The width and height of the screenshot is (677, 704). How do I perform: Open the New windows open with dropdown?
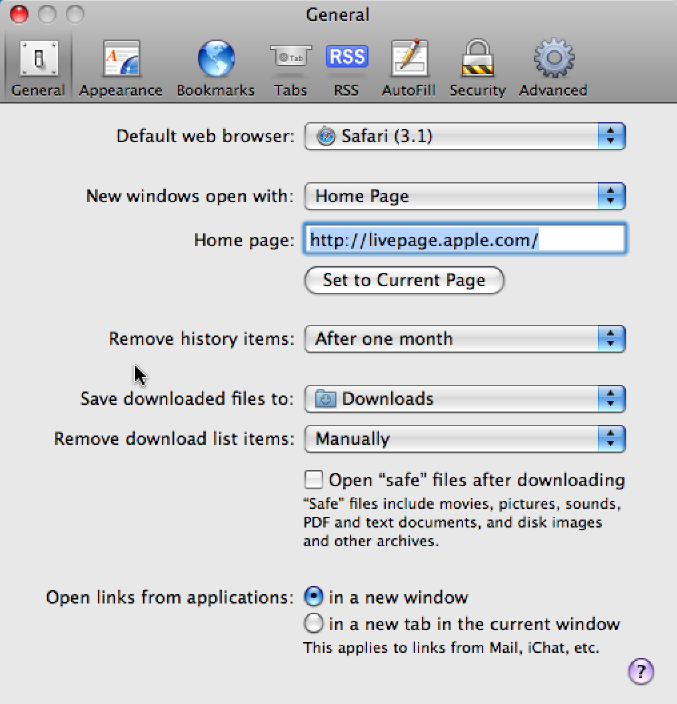coord(465,196)
